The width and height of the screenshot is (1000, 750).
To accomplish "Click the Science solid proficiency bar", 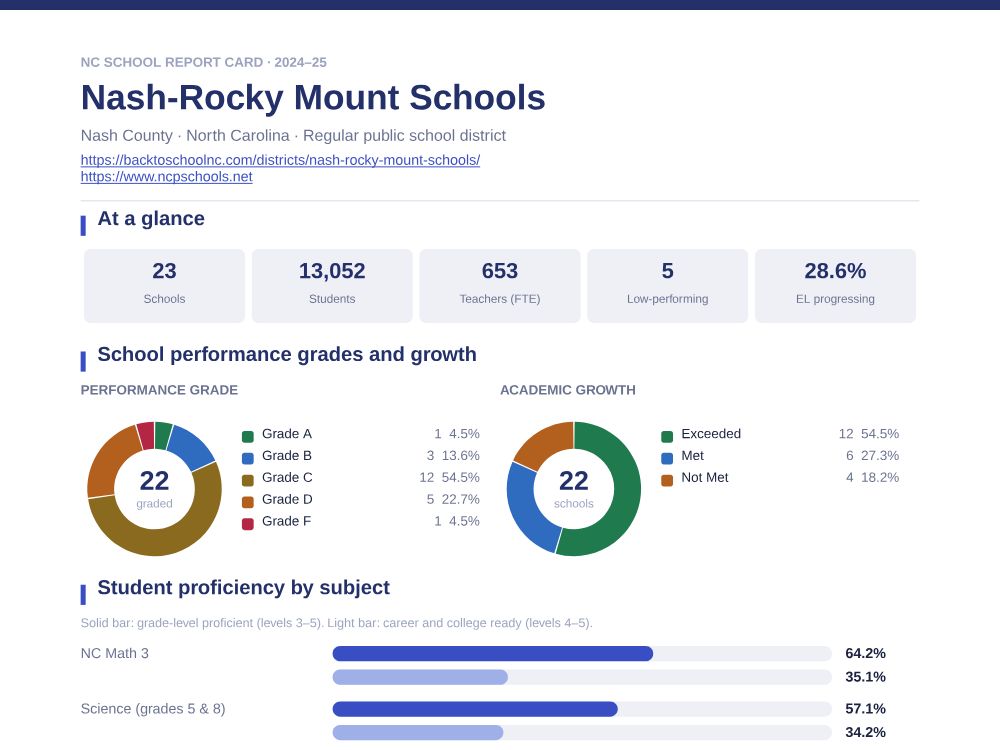I will click(475, 709).
